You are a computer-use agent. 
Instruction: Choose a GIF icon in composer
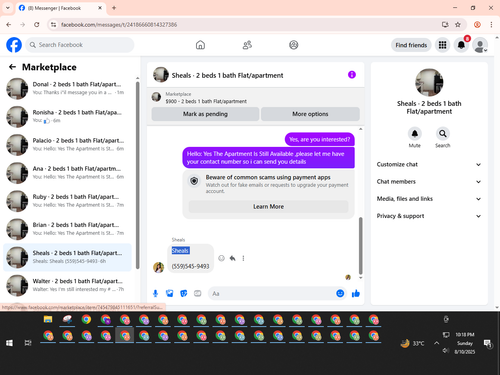[x=198, y=293]
